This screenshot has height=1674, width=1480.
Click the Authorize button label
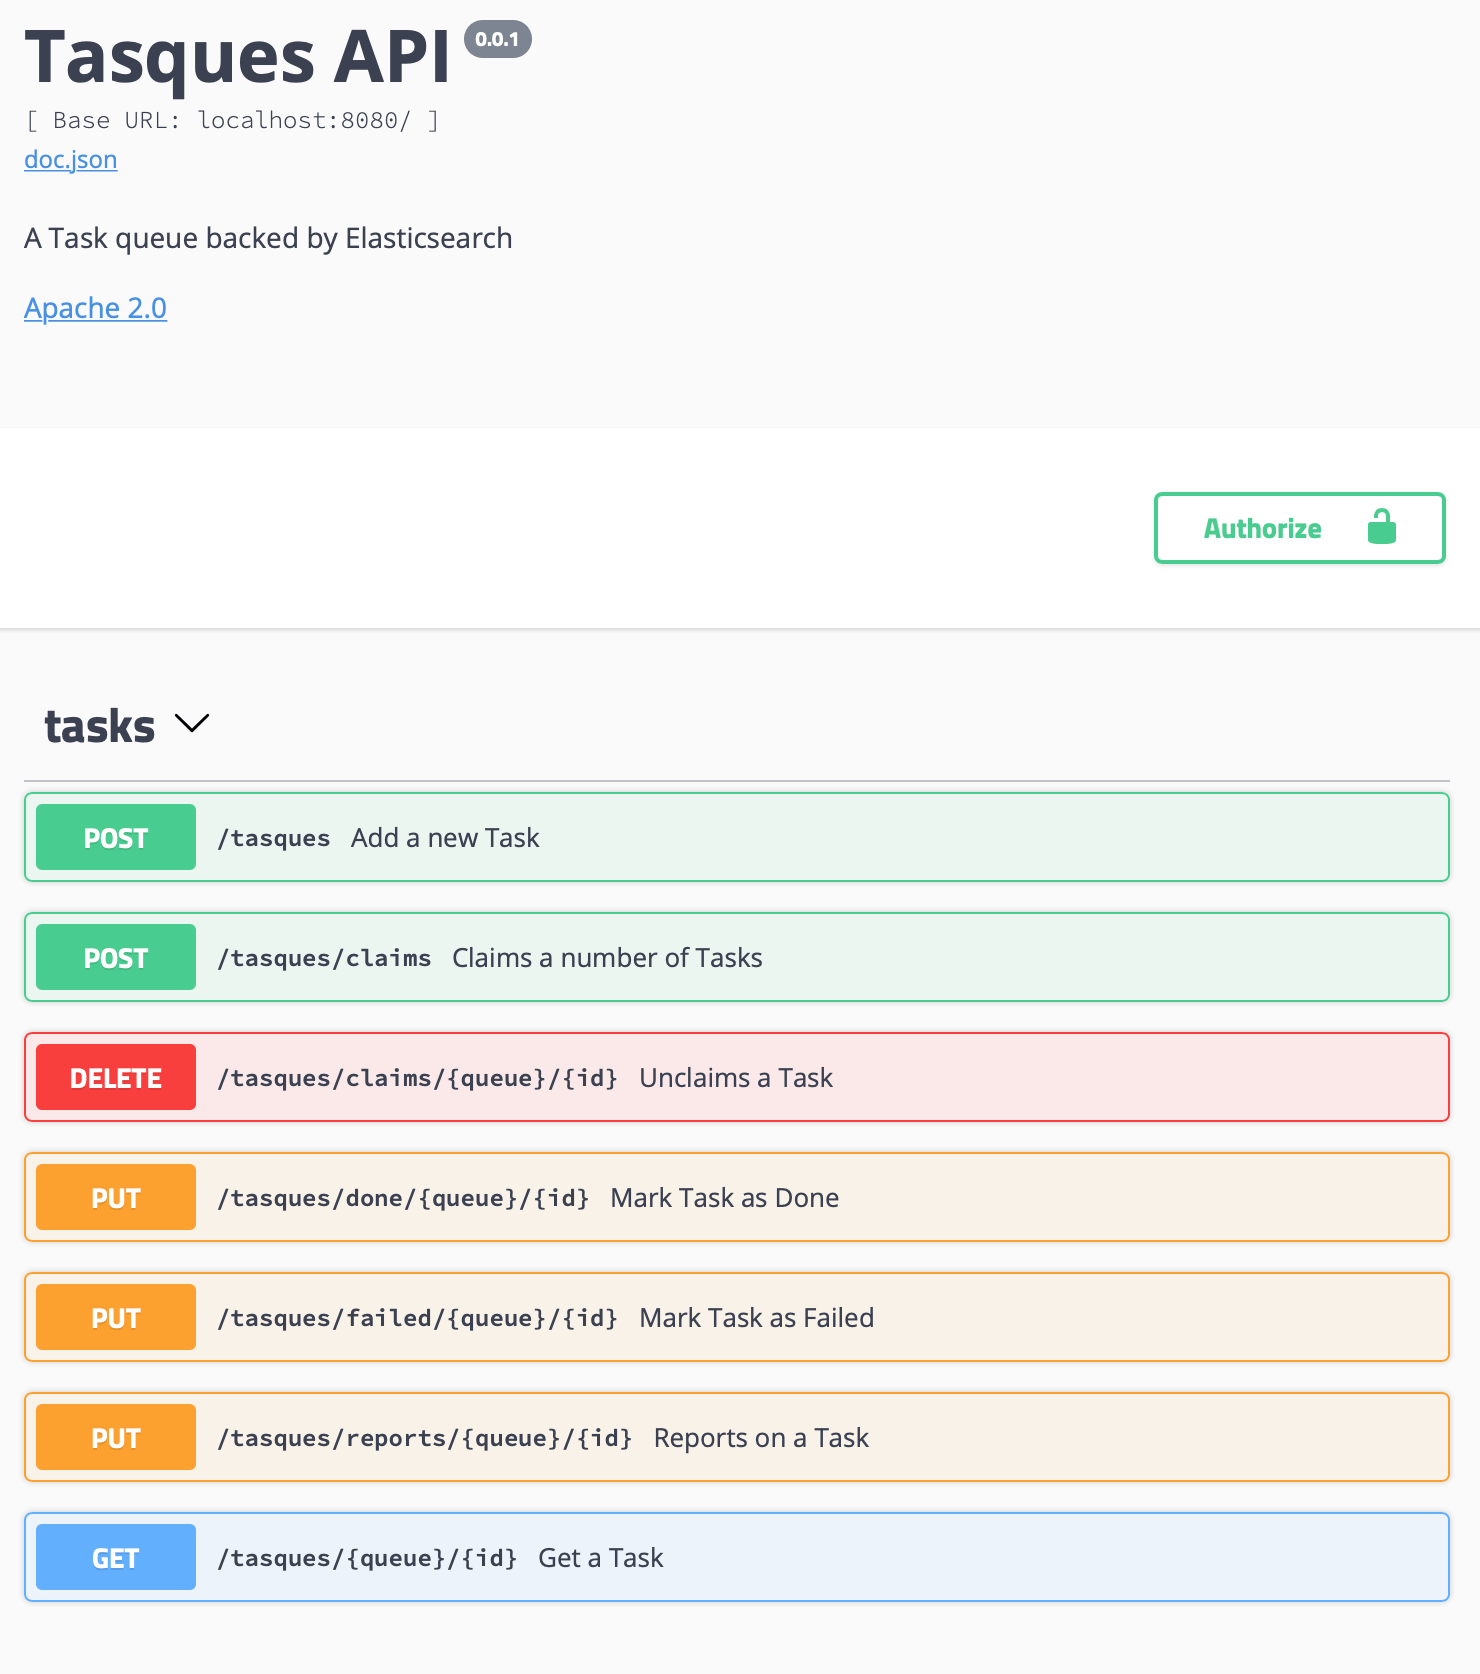pos(1262,528)
